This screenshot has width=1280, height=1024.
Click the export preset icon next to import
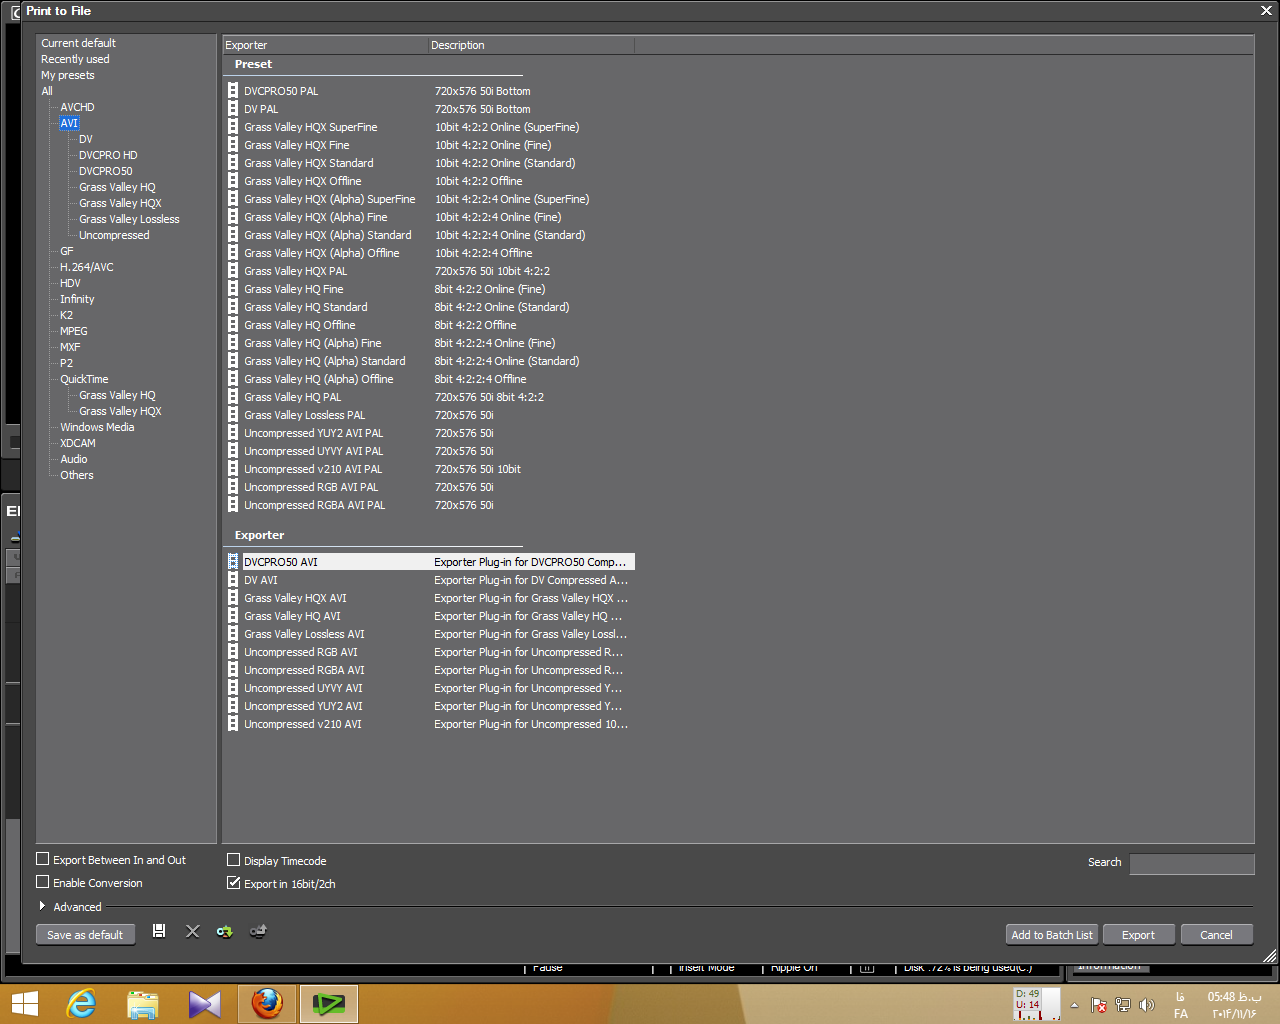(258, 931)
